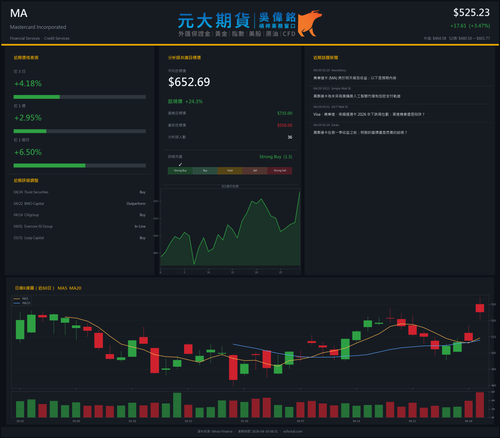Select the yellow Hold segment of rating bar
The width and height of the screenshot is (500, 438).
coord(230,171)
